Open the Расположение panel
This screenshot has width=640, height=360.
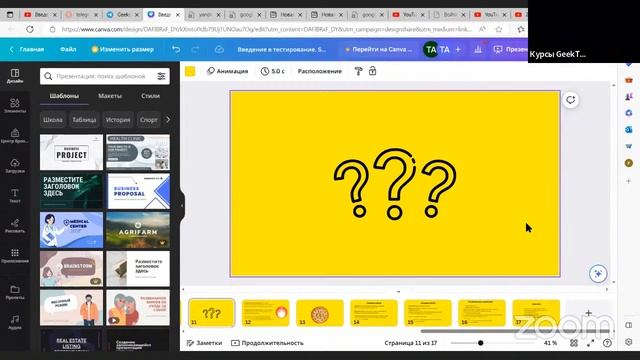point(320,71)
